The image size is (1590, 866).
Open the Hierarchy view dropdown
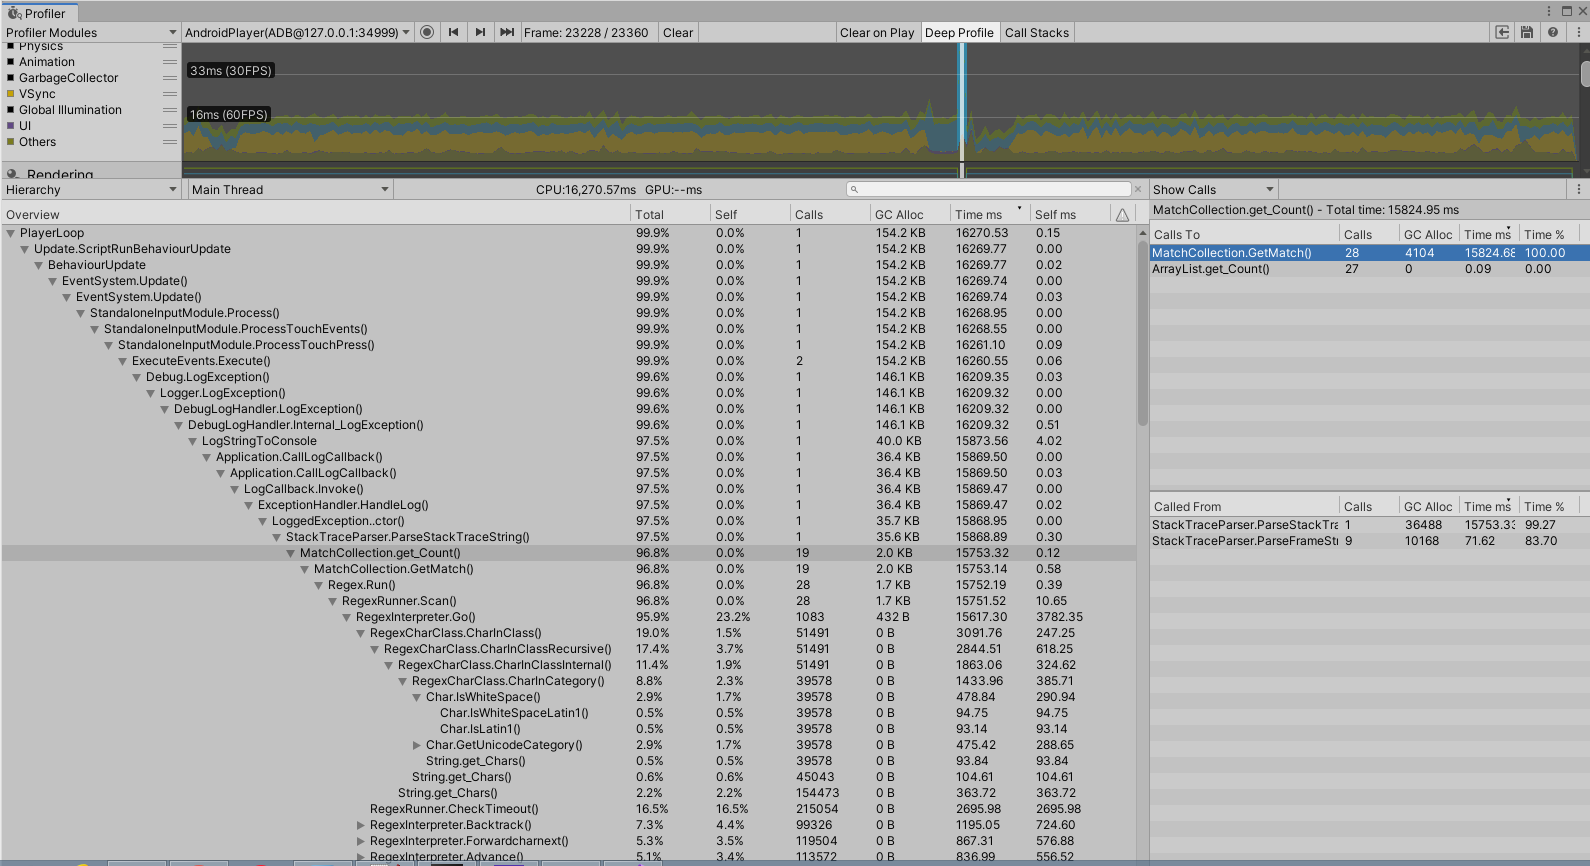90,189
